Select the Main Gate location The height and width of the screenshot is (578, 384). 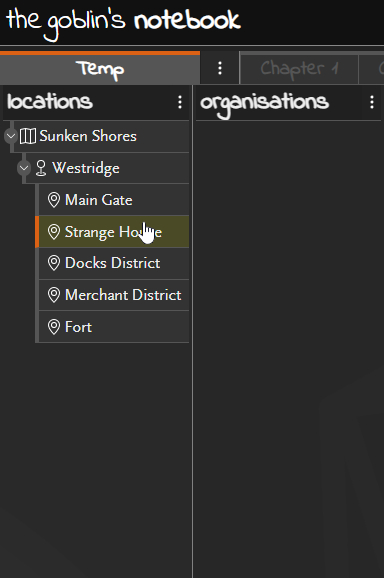114,200
